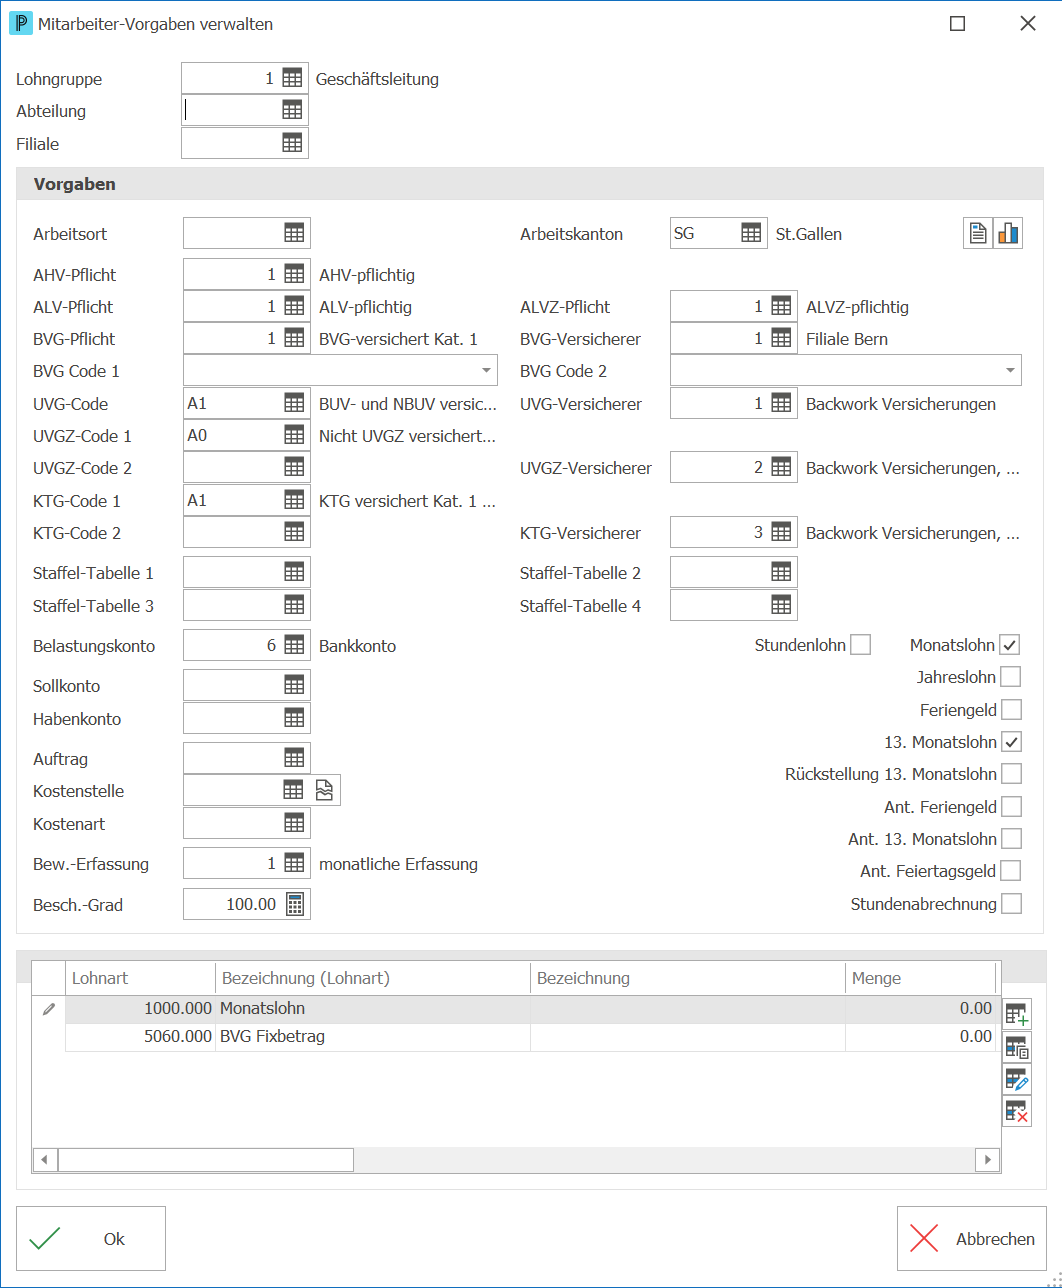The width and height of the screenshot is (1062, 1288).
Task: Toggle the Stundenabrechnung checkbox
Action: tap(1011, 903)
